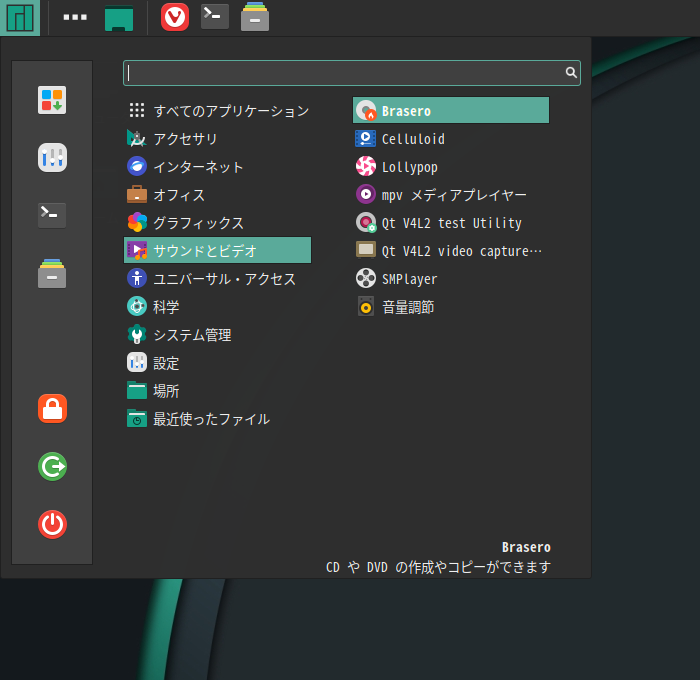Open 最近使ったファイル category
The height and width of the screenshot is (680, 700).
click(x=210, y=419)
